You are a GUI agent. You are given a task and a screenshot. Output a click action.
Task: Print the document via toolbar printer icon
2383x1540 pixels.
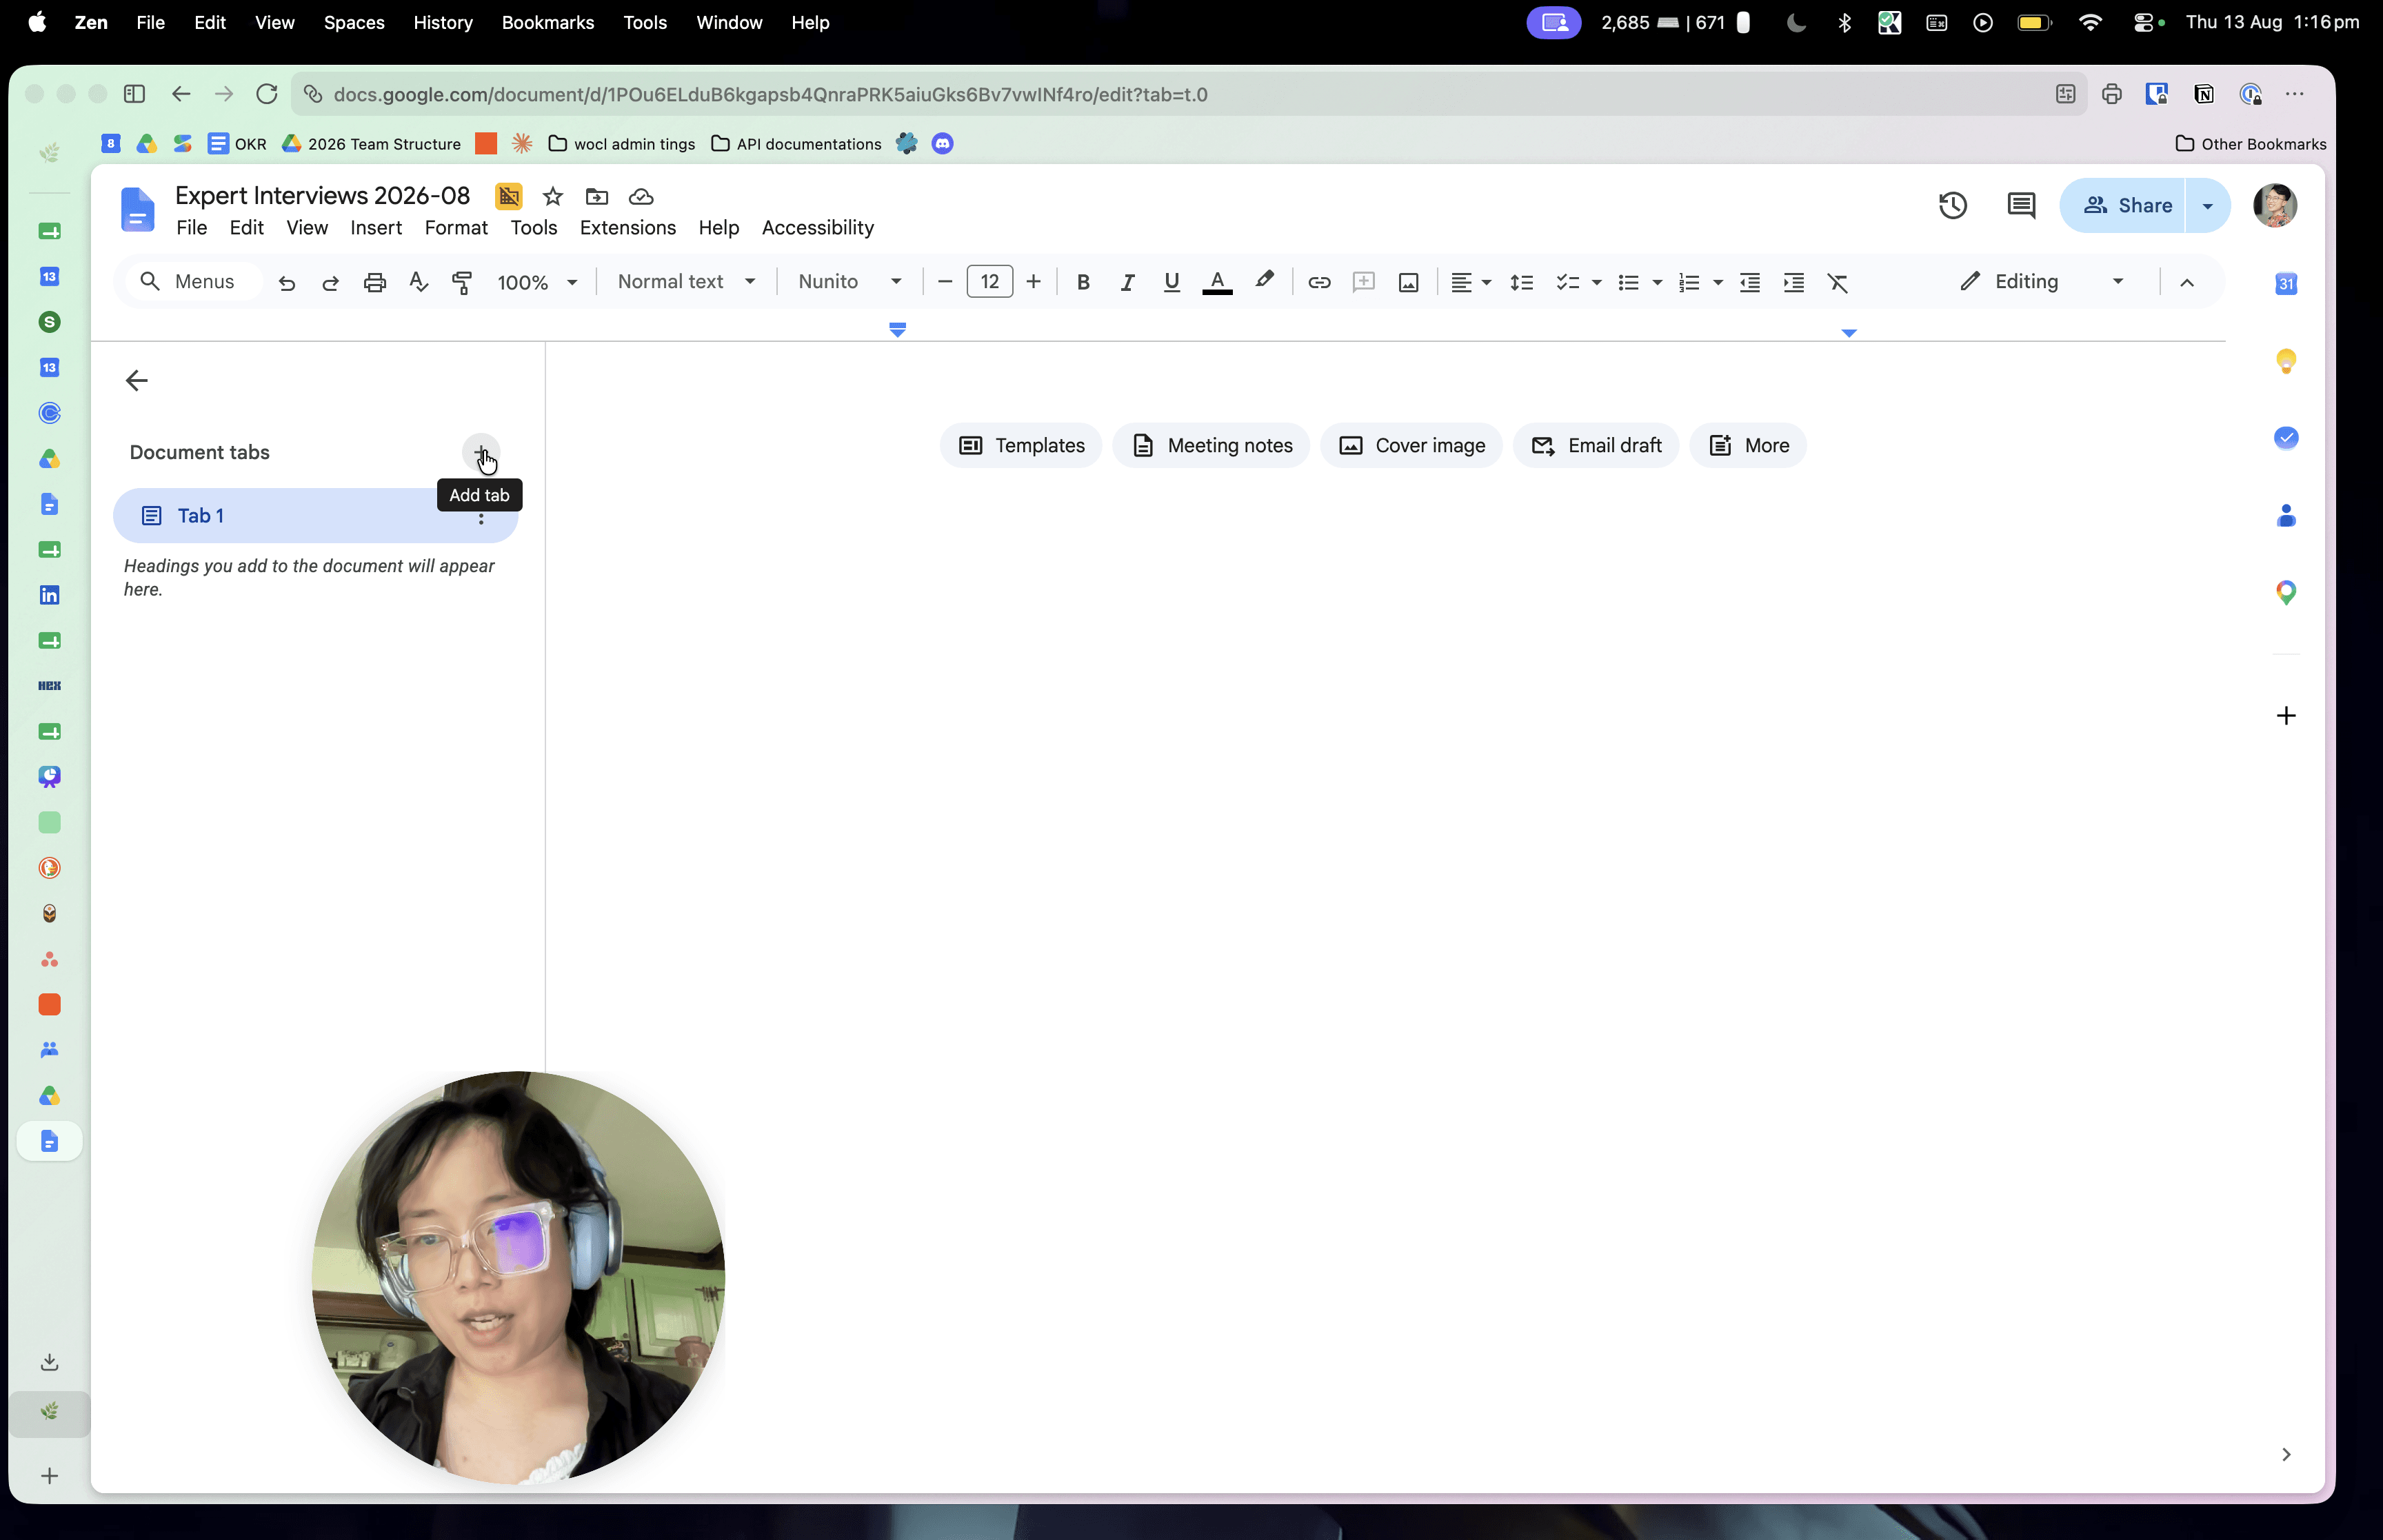pyautogui.click(x=375, y=283)
